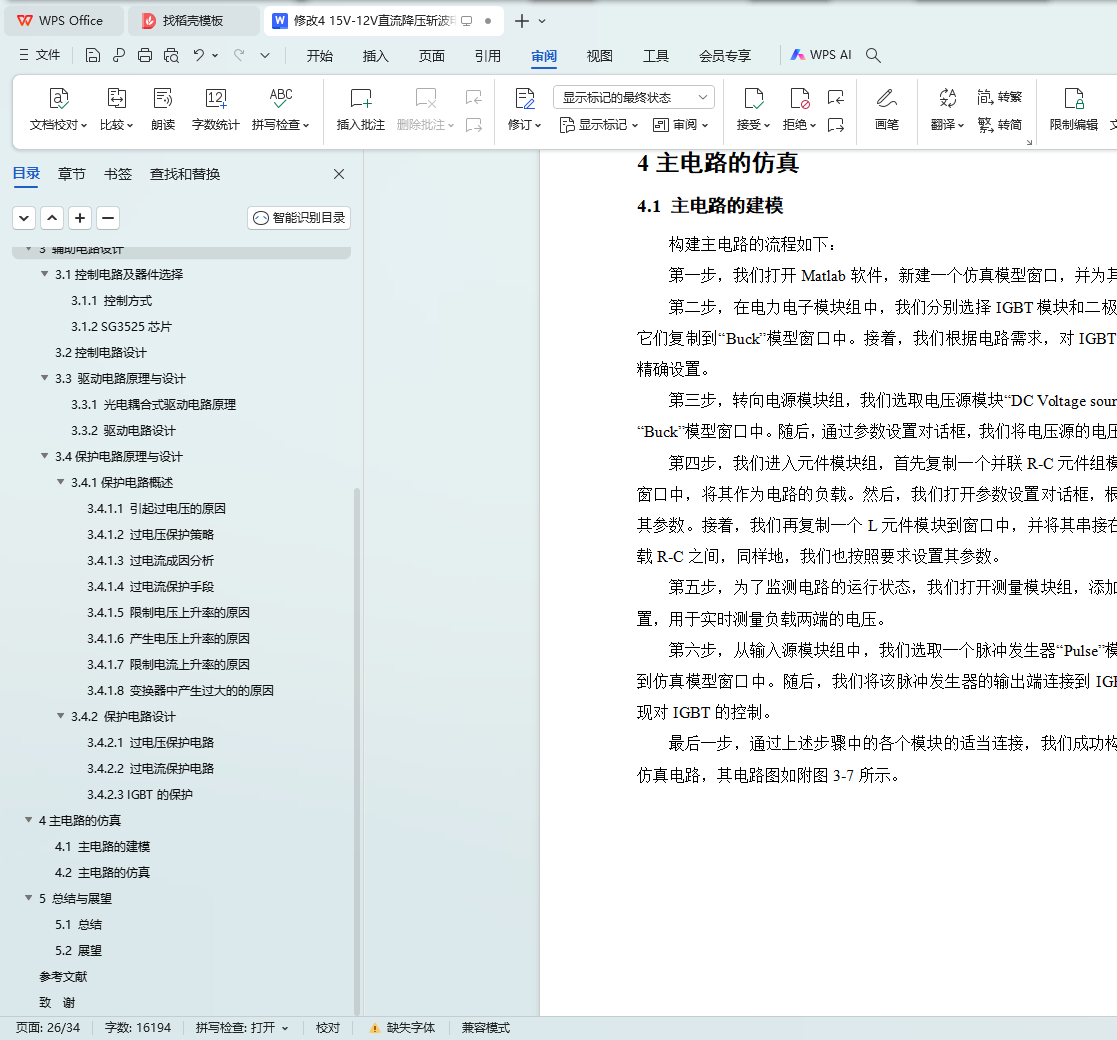Image resolution: width=1117 pixels, height=1040 pixels.
Task: Jump to 3.4.1.3 过电流成因分析 heading
Action: click(x=150, y=561)
